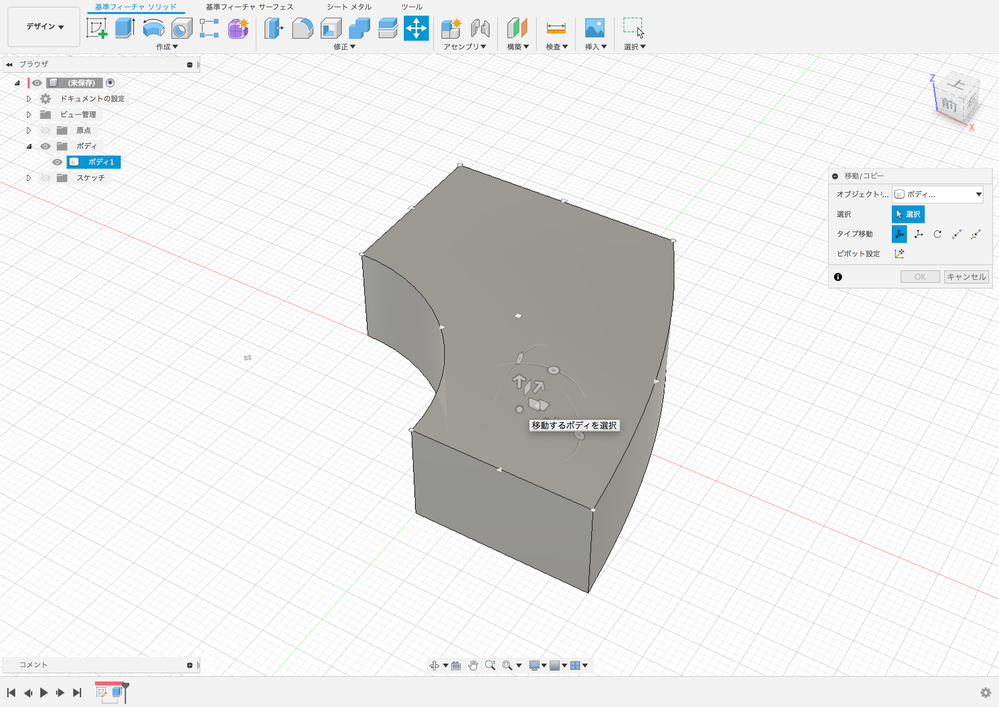
Task: Open the デザイン workspace dropdown
Action: click(44, 27)
